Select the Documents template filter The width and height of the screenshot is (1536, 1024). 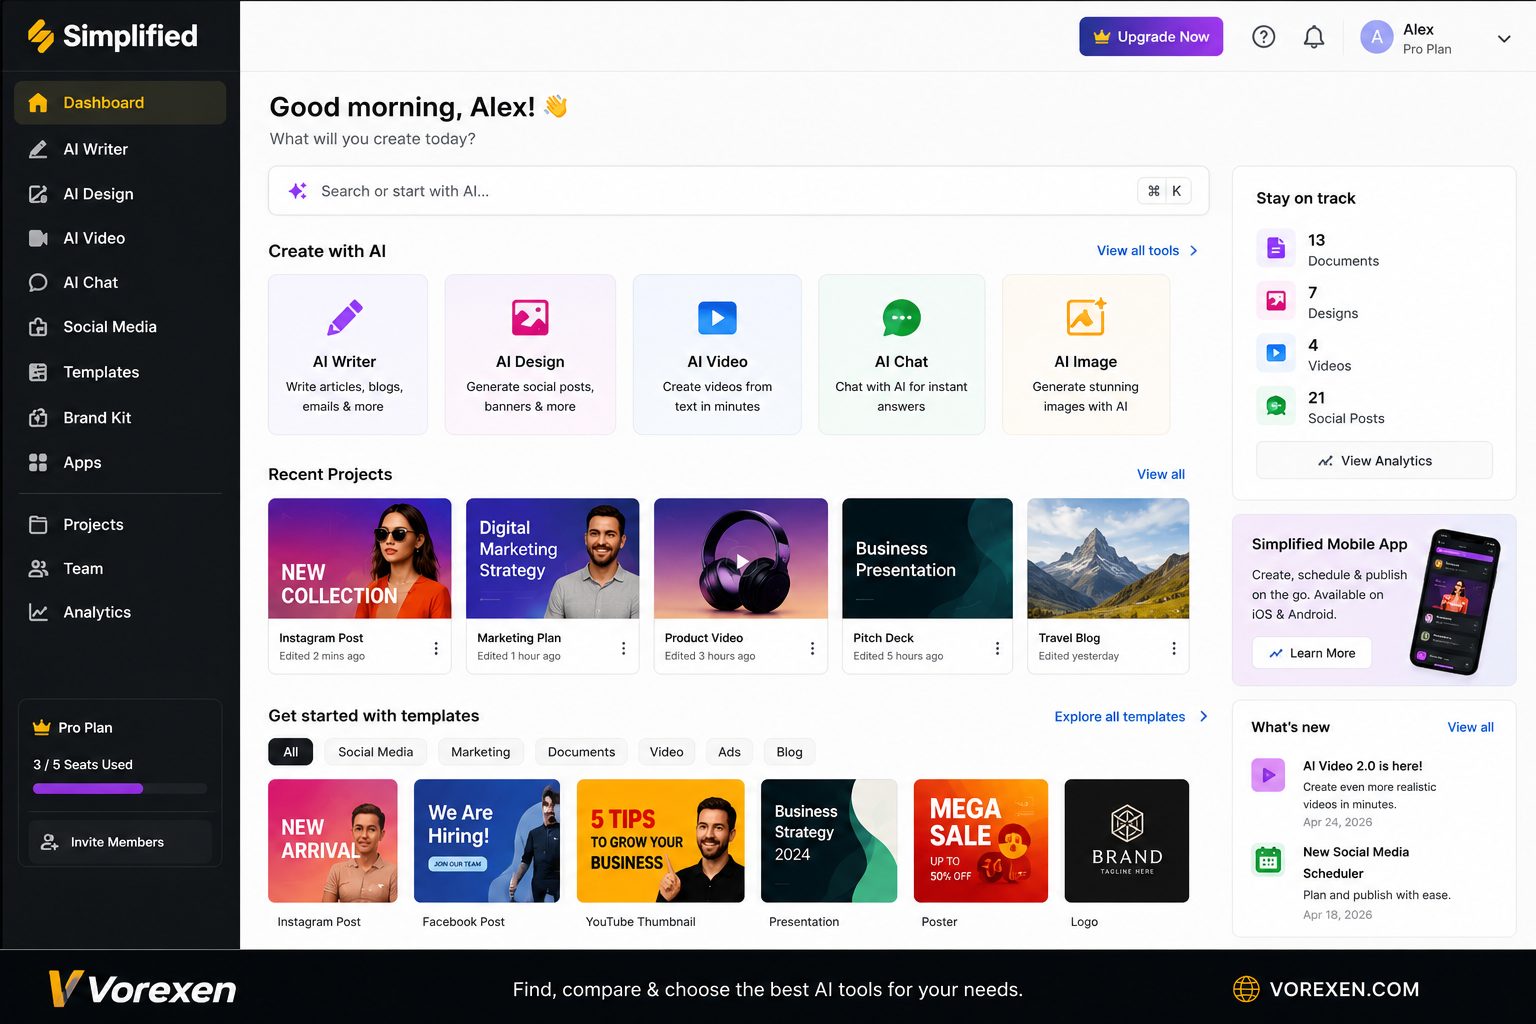point(581,752)
